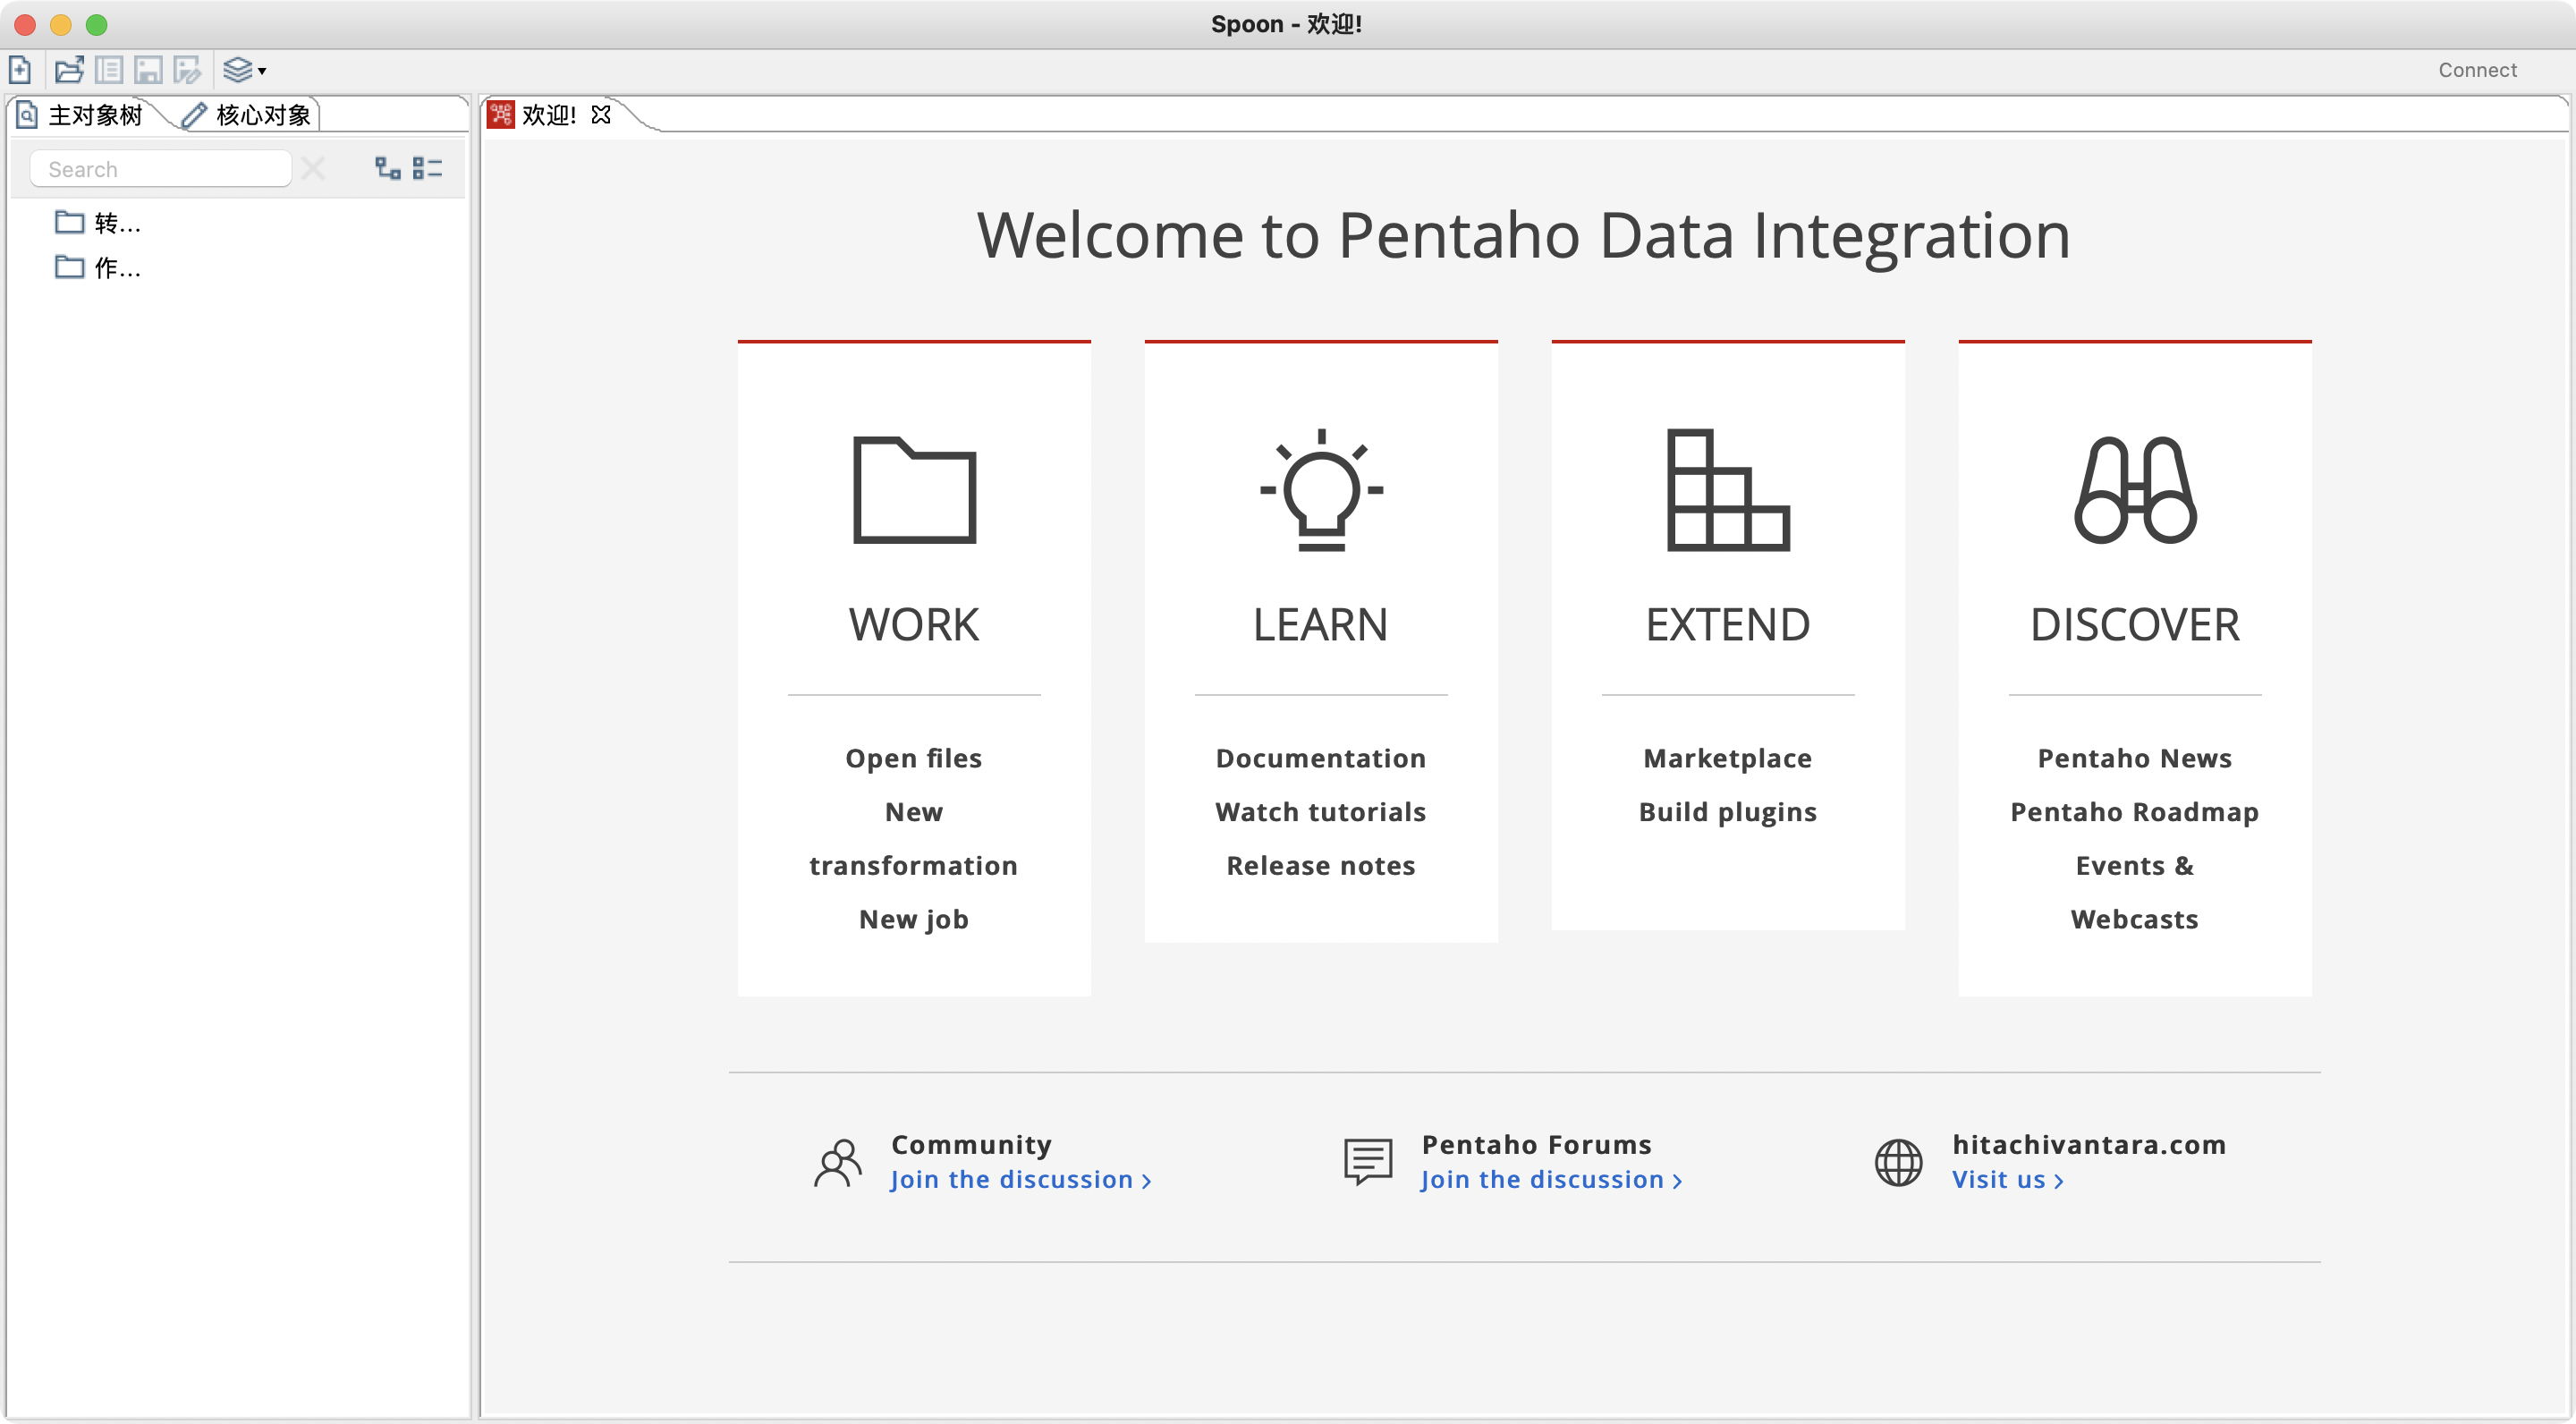Click the Connect button
Image resolution: width=2576 pixels, height=1424 pixels.
2476,70
